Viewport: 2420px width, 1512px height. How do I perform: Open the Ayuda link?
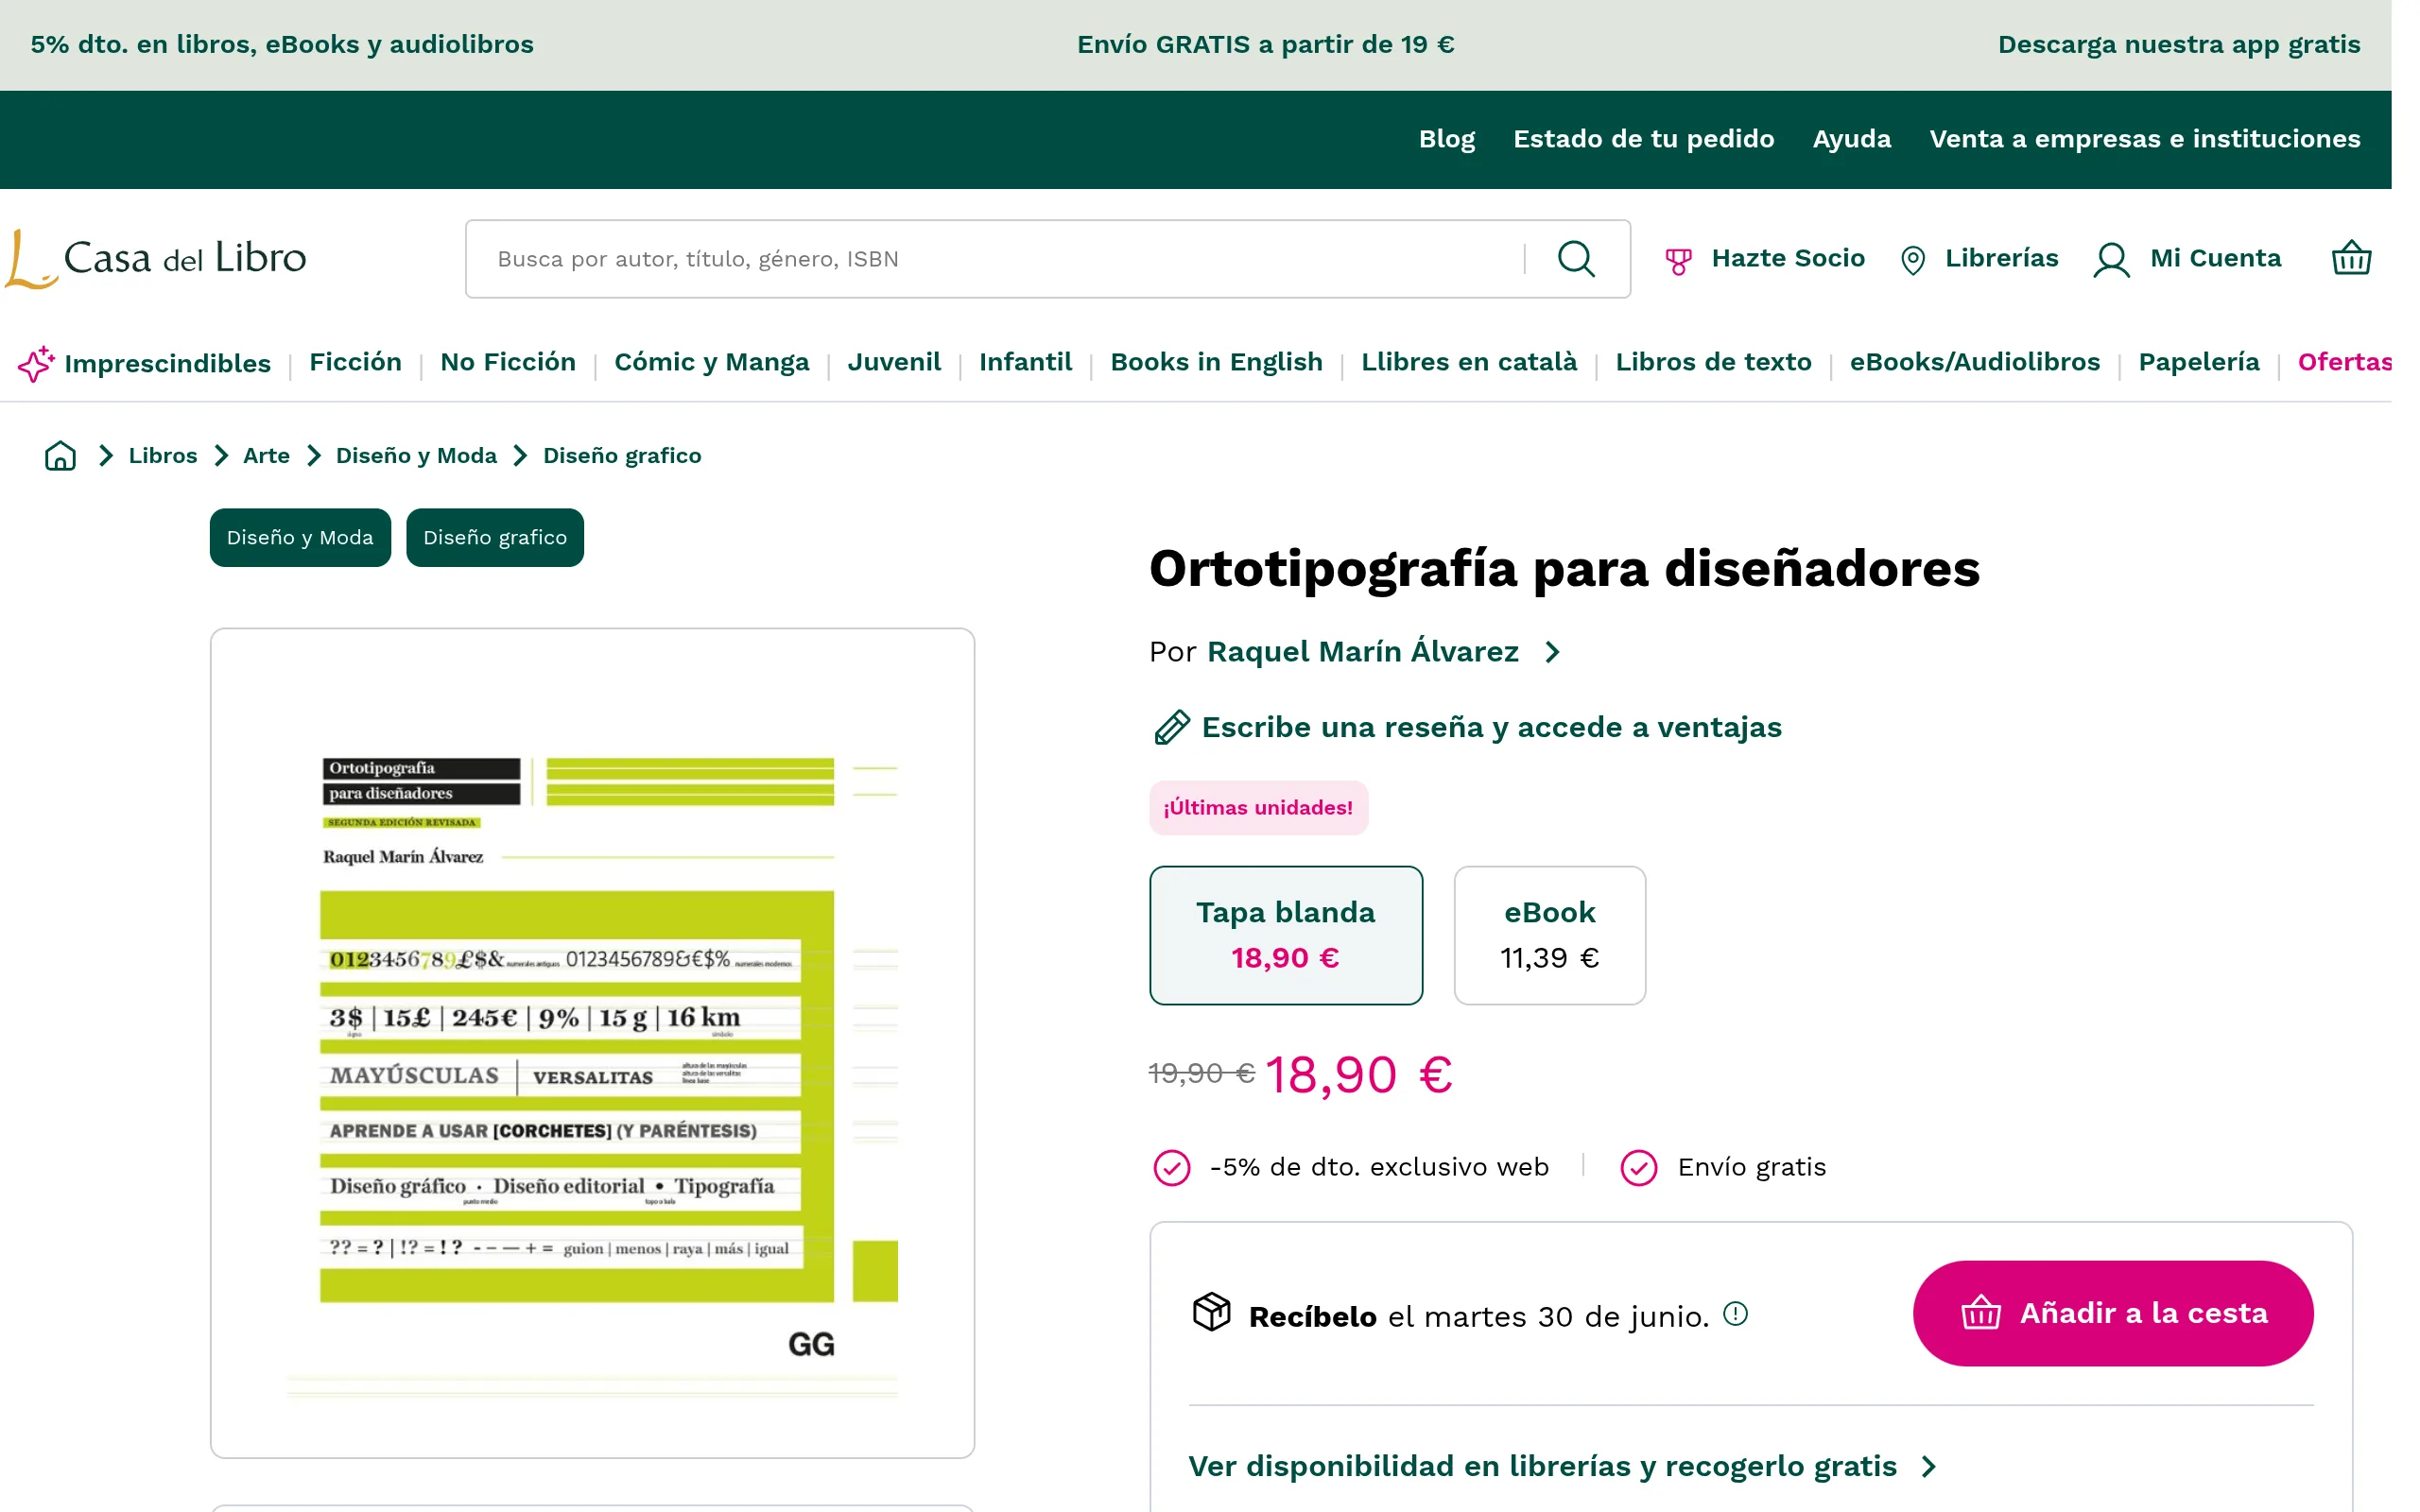pyautogui.click(x=1851, y=139)
